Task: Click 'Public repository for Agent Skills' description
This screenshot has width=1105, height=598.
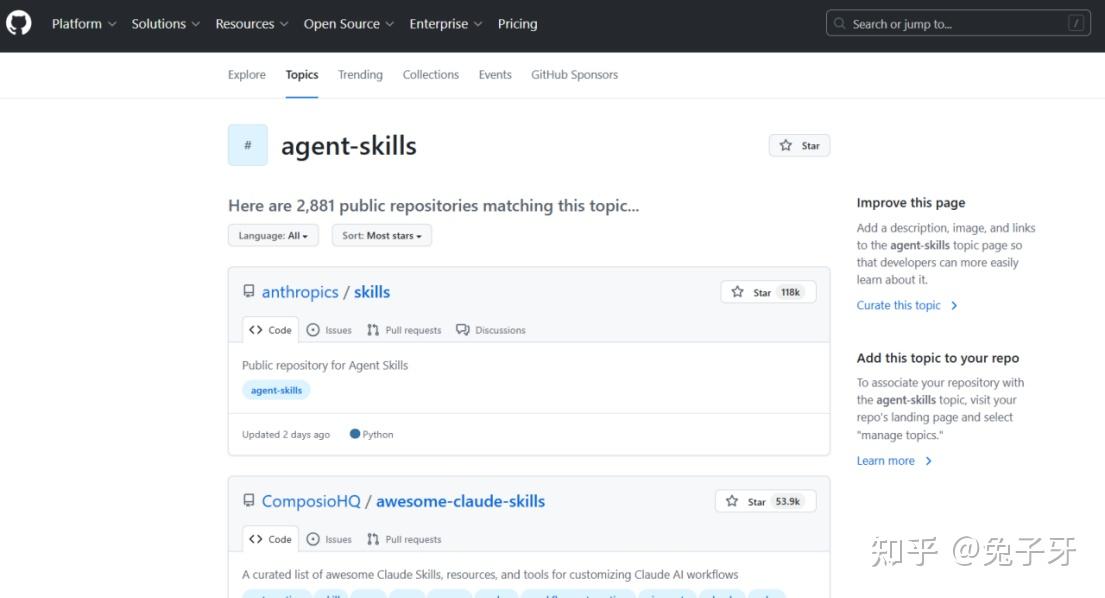Action: pos(325,365)
